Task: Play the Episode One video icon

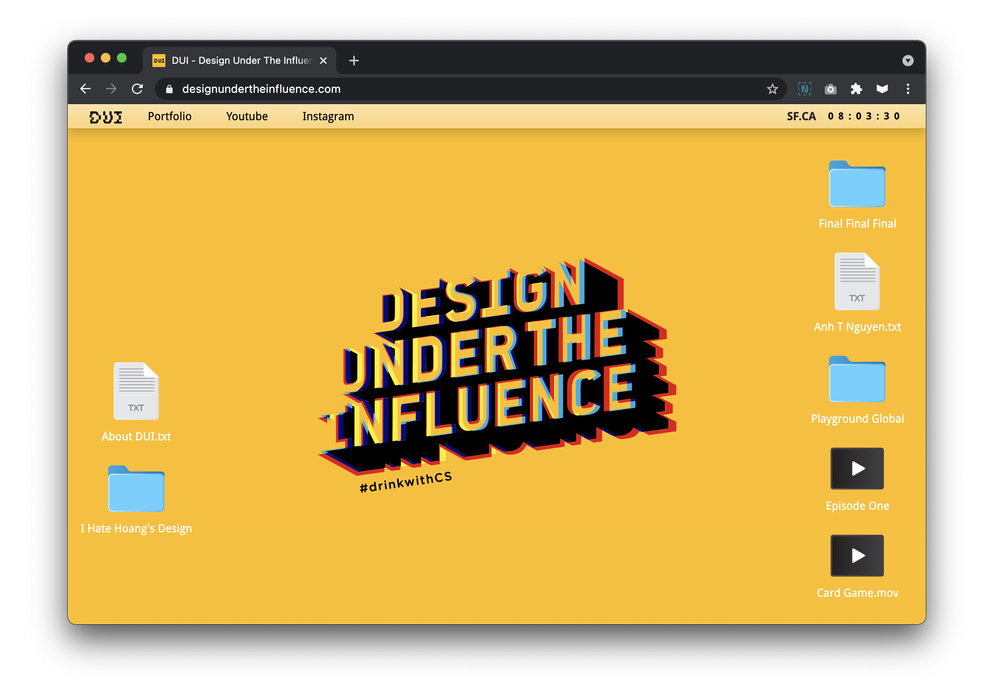Action: 857,468
